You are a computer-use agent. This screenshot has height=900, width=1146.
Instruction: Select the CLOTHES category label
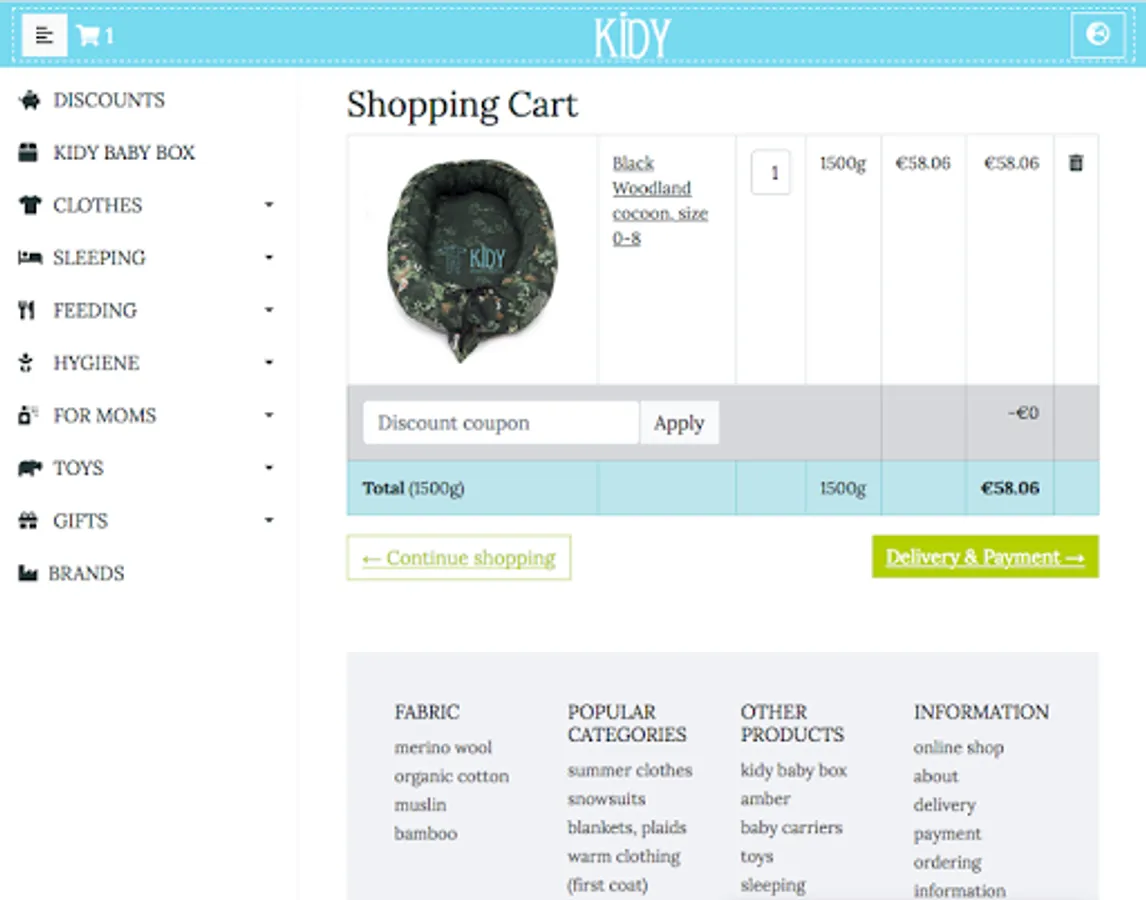[x=97, y=205]
